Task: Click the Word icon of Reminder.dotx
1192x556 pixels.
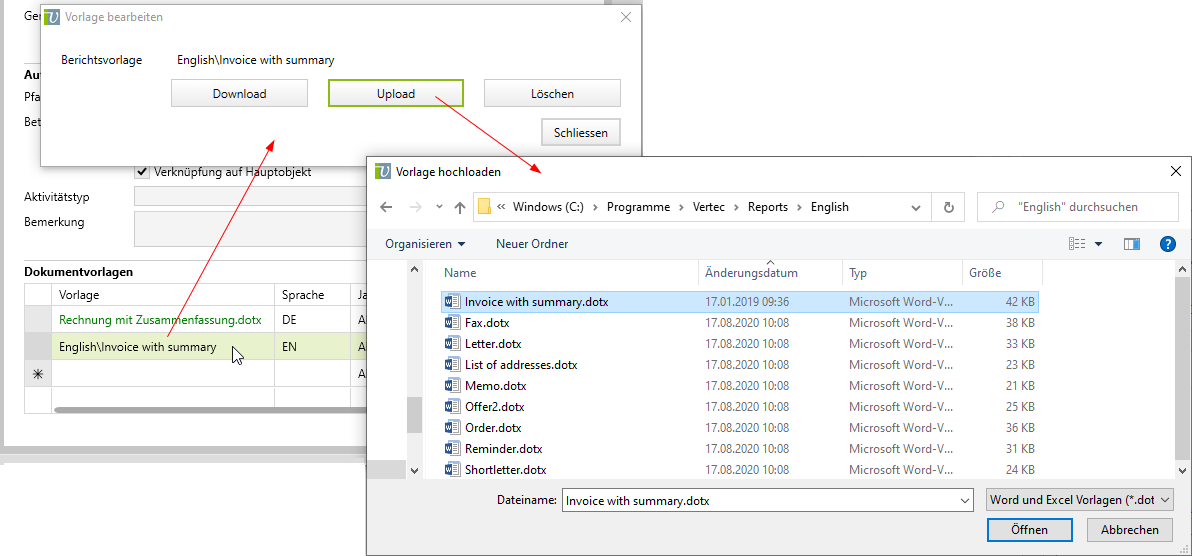Action: pos(451,449)
